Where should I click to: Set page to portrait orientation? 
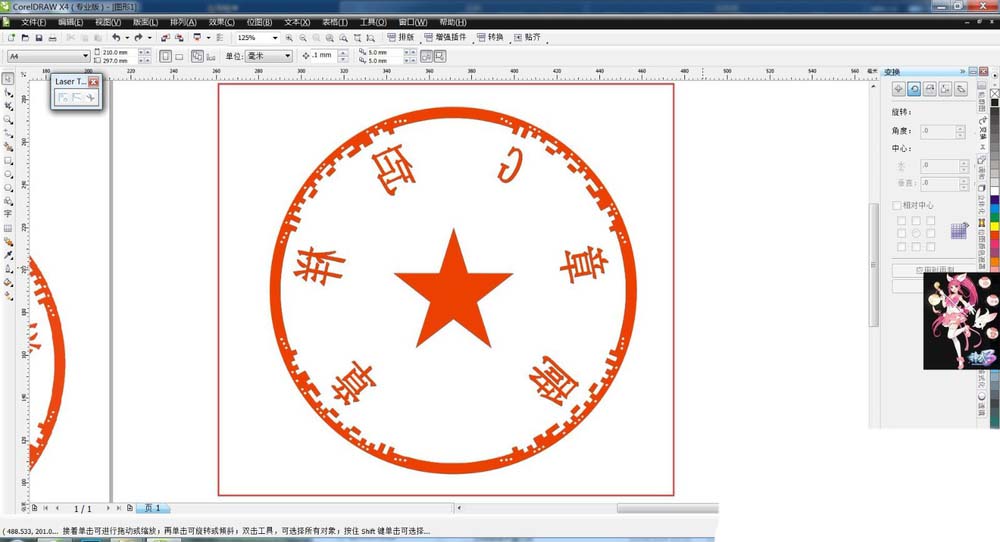tap(166, 56)
